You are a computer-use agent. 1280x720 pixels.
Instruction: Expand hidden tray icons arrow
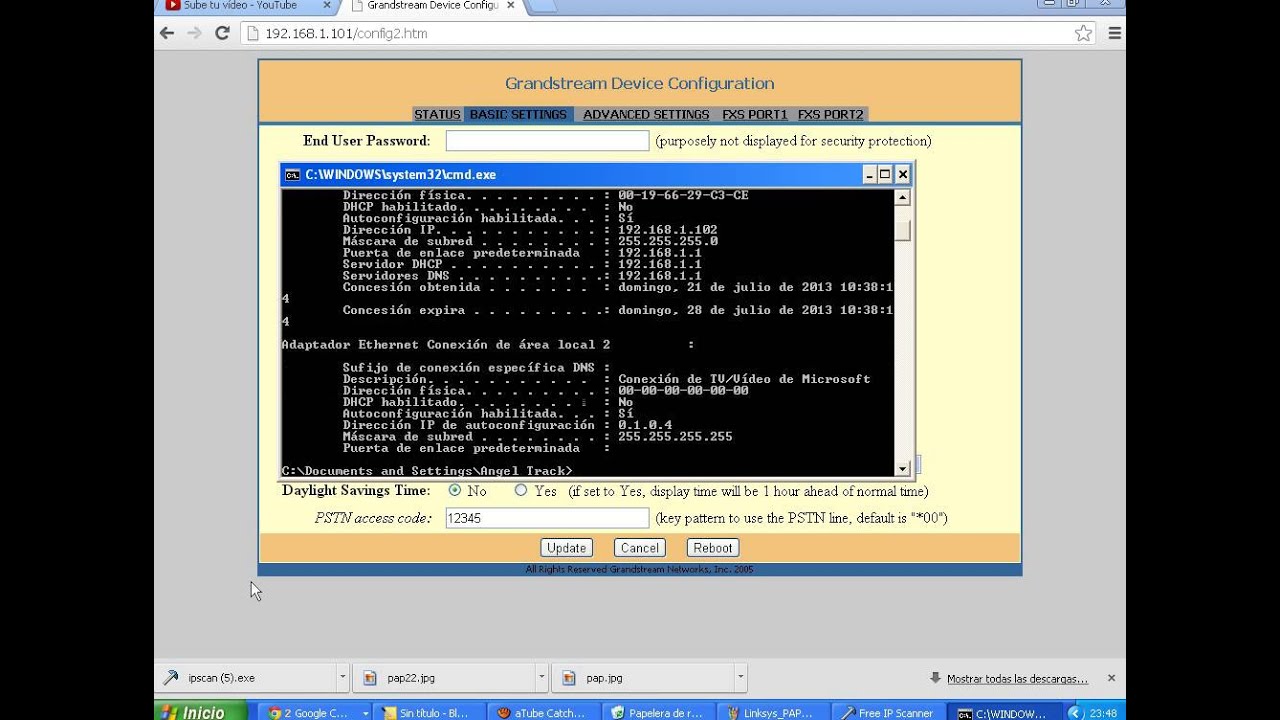(x=1075, y=713)
